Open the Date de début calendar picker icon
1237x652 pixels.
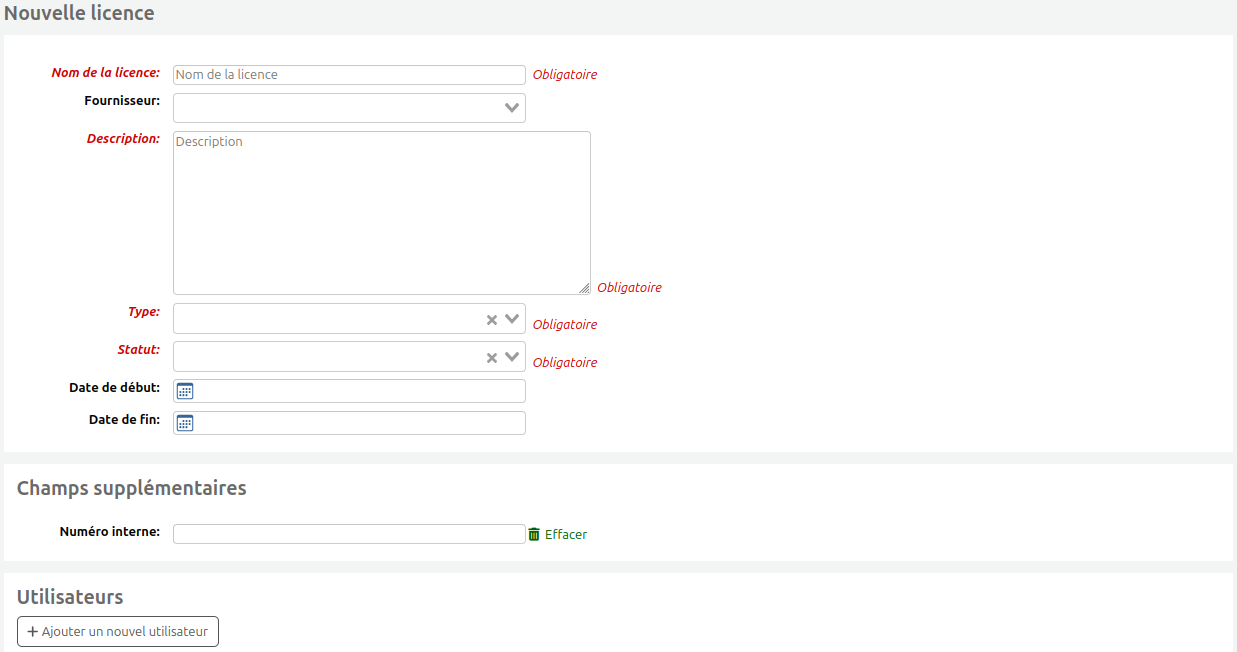point(184,391)
